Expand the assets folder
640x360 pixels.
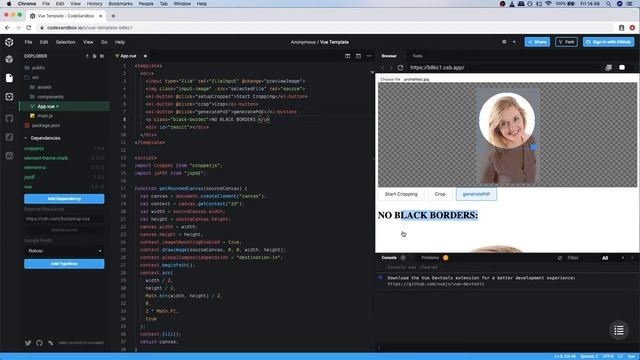[x=41, y=87]
